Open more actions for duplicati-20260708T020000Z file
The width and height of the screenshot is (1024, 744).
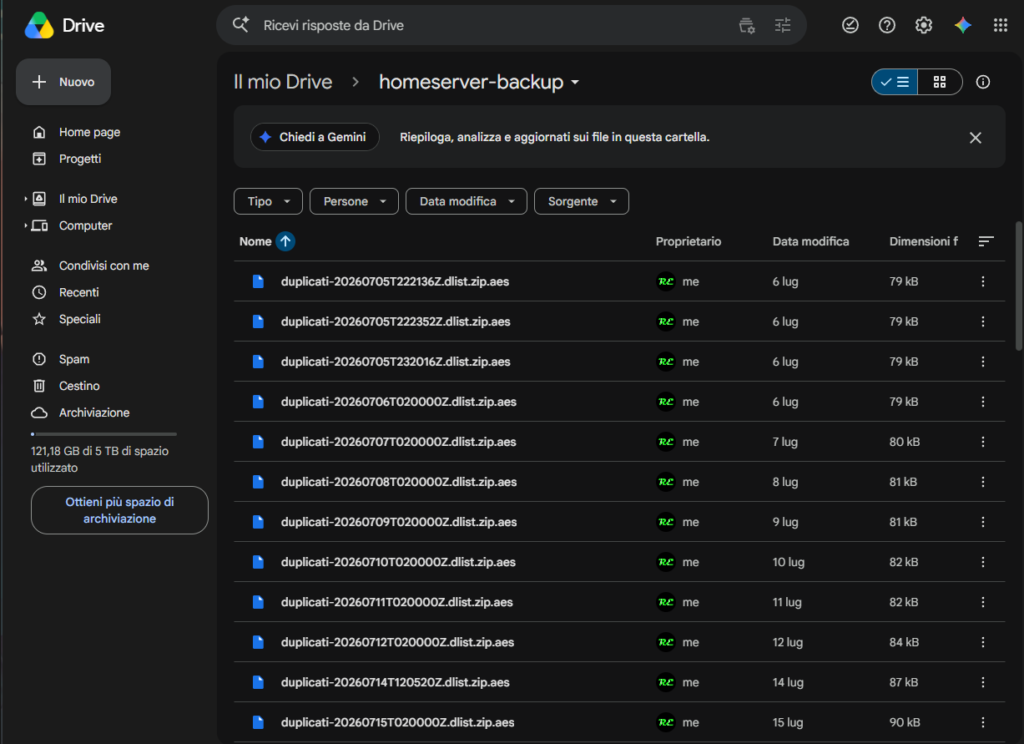tap(982, 481)
